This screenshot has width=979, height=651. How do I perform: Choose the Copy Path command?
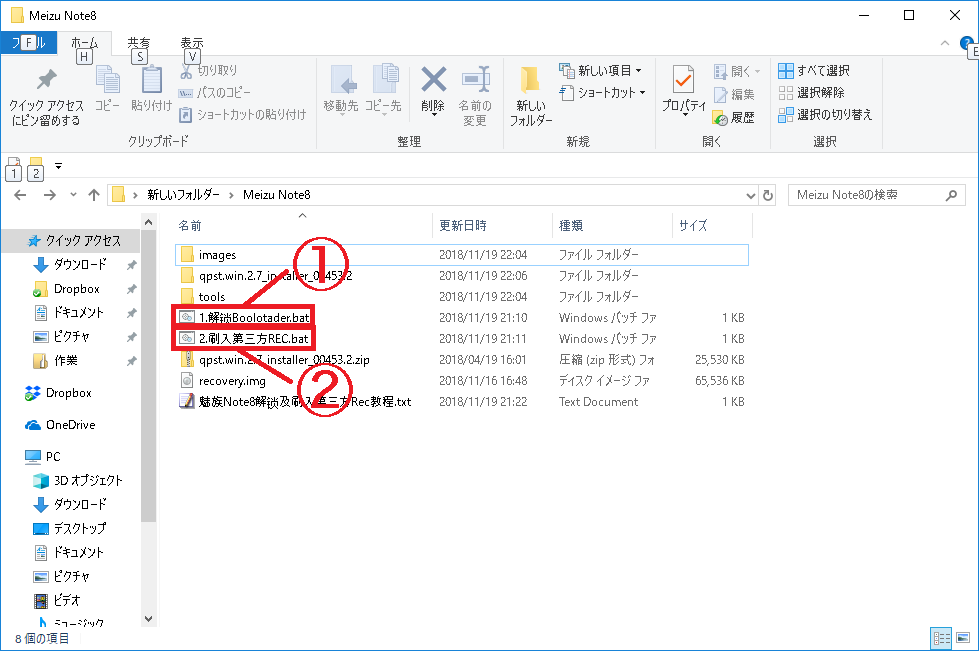(x=215, y=93)
